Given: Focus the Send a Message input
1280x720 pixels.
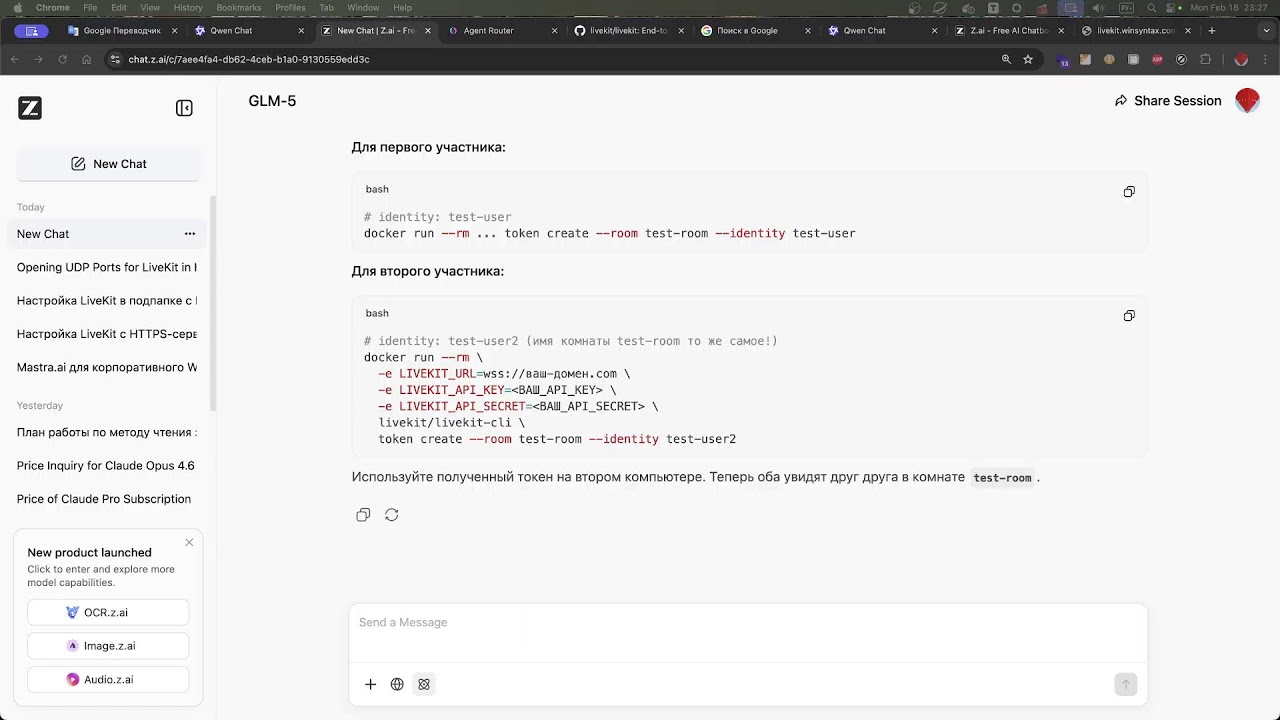Looking at the screenshot, I should tap(748, 622).
